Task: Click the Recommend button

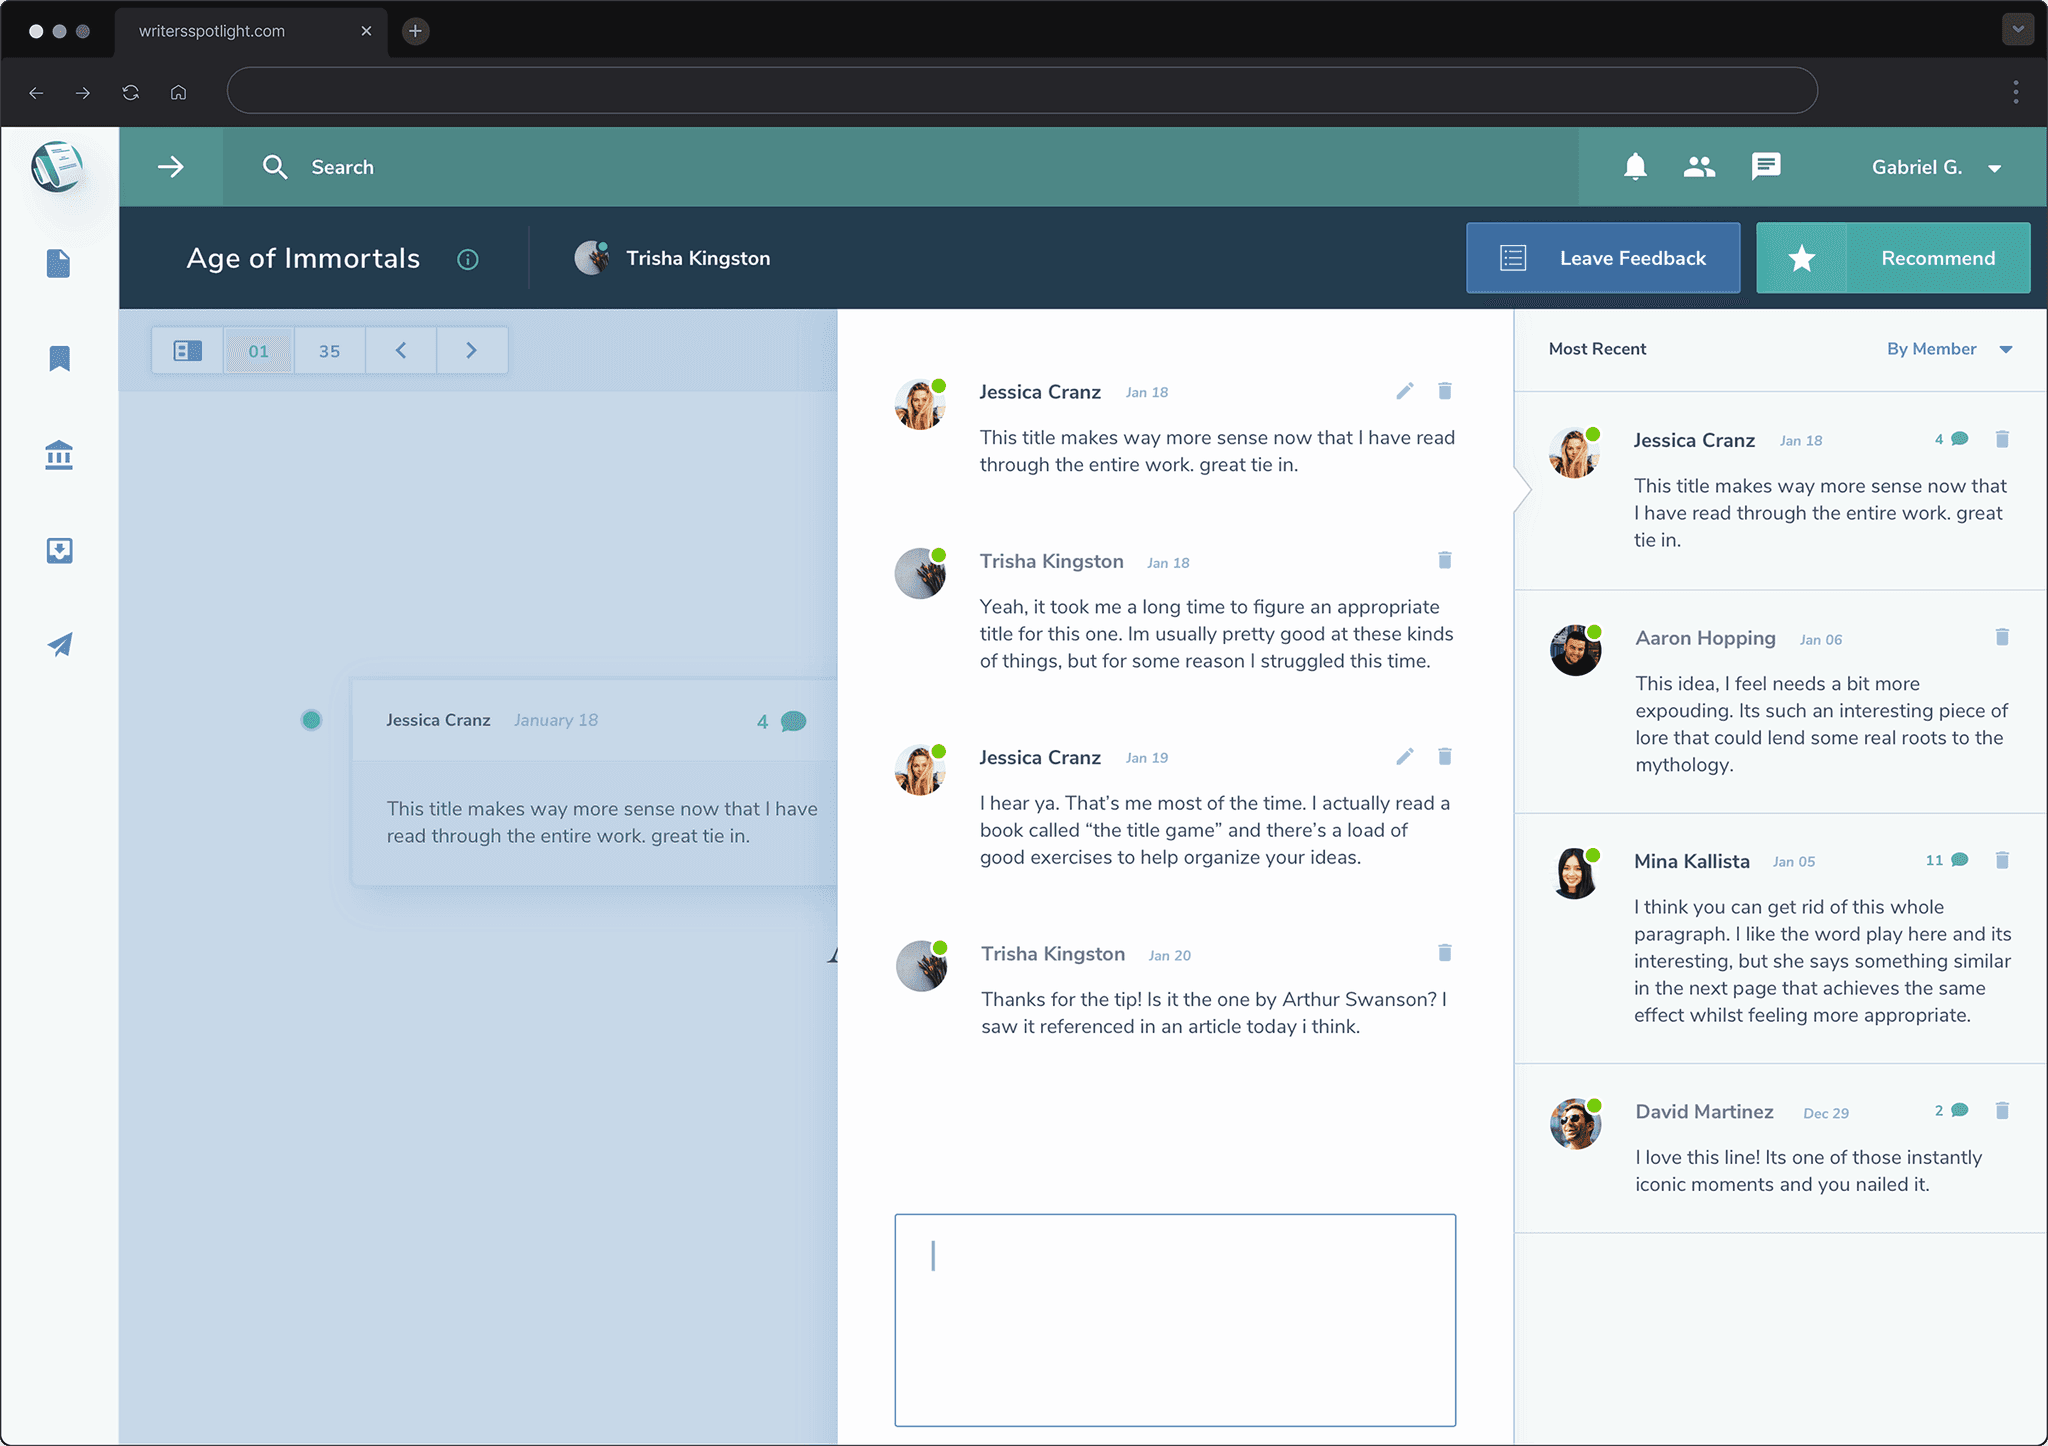Action: (x=1893, y=258)
